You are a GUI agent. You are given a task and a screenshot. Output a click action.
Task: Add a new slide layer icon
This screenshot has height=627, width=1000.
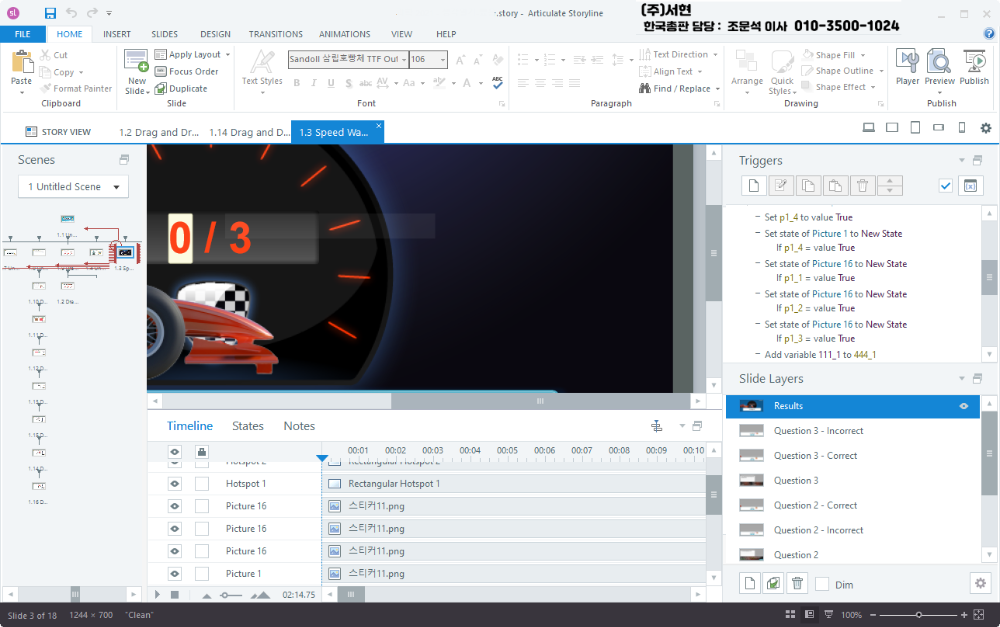750,584
